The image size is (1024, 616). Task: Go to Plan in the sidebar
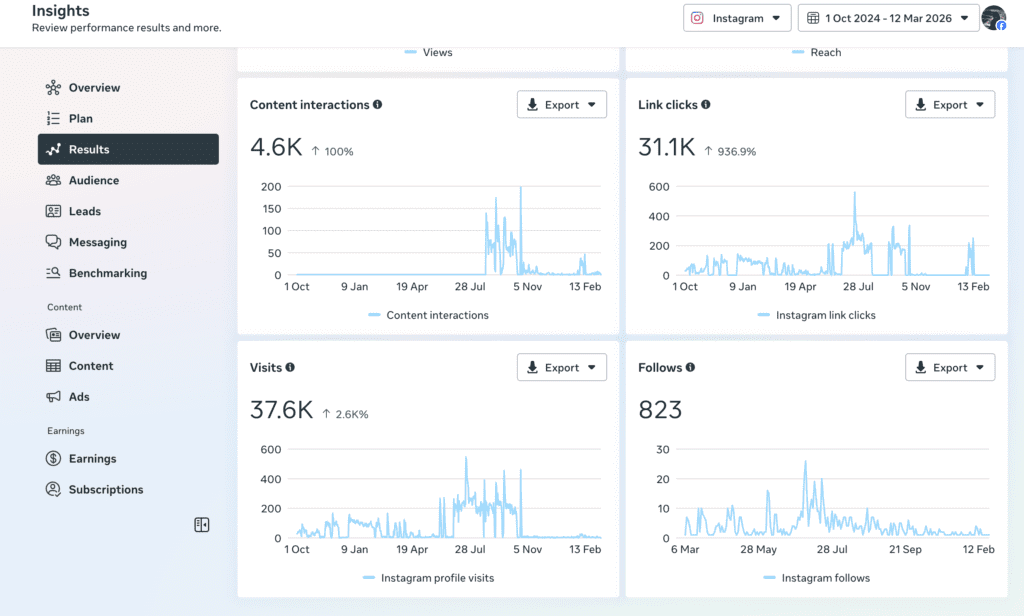pyautogui.click(x=80, y=119)
